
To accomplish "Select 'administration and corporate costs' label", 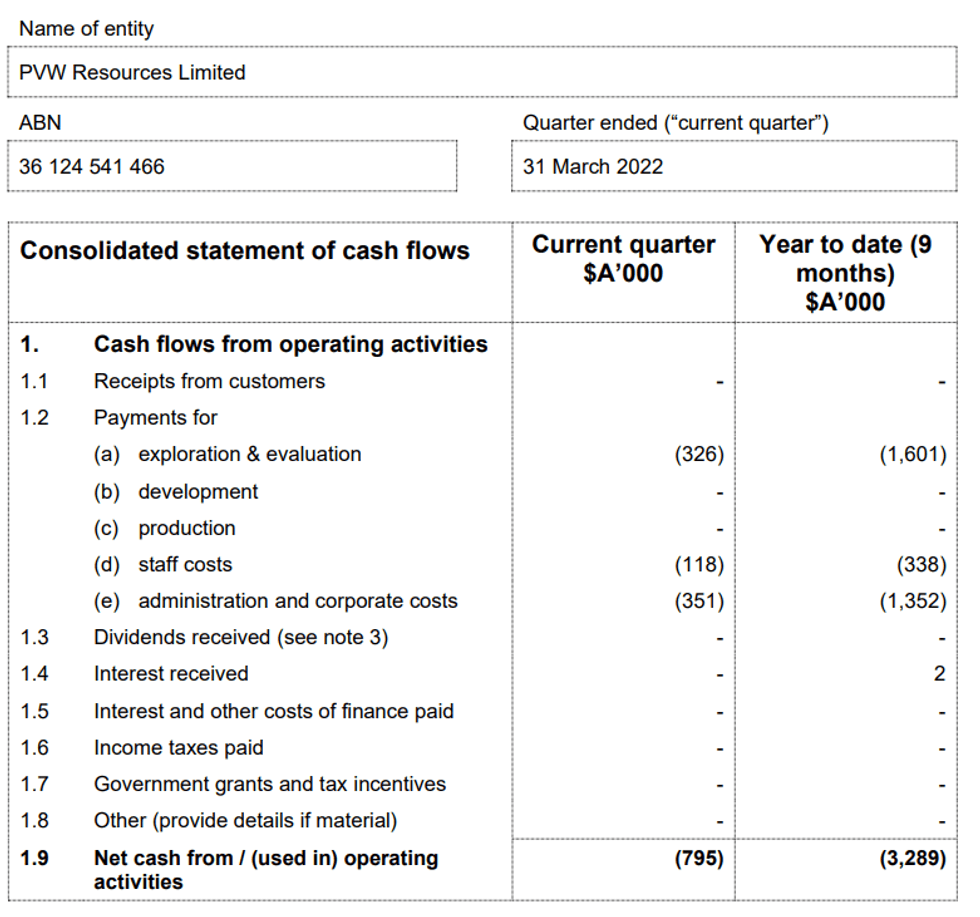I will click(298, 601).
